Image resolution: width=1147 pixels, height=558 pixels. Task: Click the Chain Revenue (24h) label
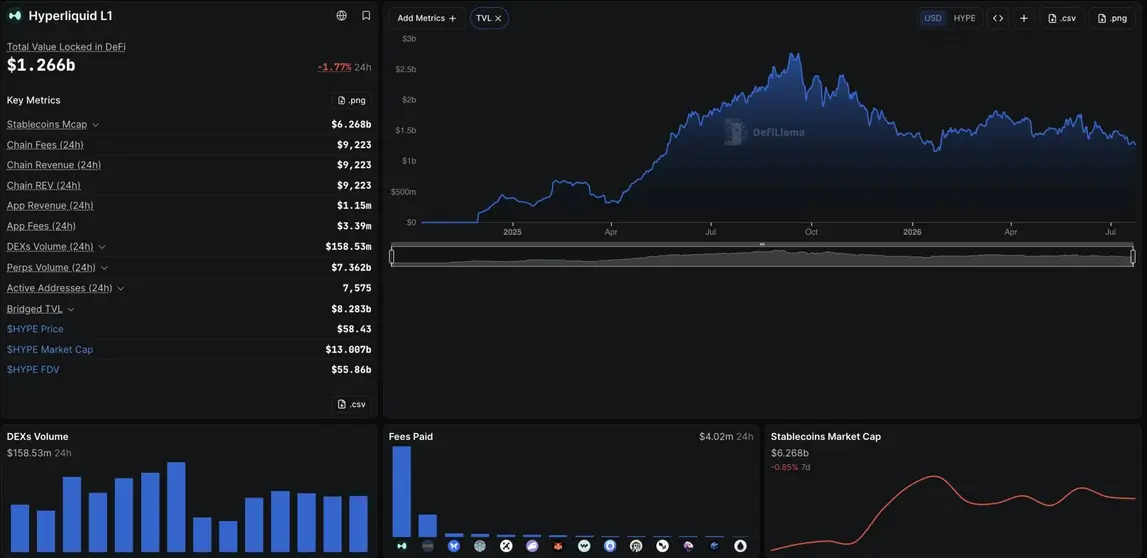[x=54, y=165]
